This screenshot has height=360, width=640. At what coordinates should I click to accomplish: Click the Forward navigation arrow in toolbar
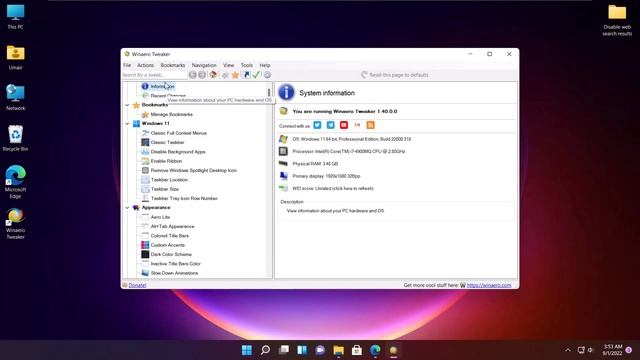(x=202, y=75)
